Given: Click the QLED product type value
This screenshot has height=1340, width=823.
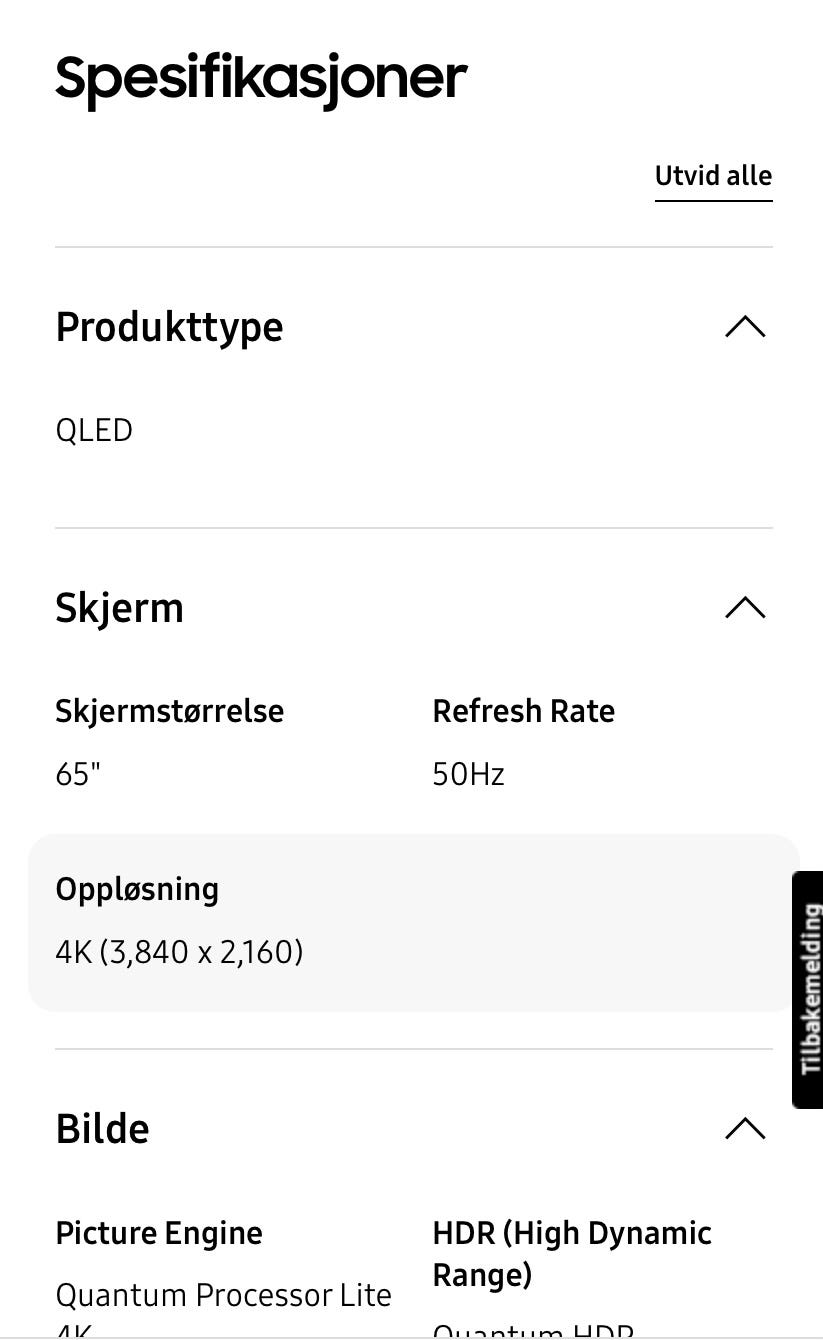Looking at the screenshot, I should point(94,431).
